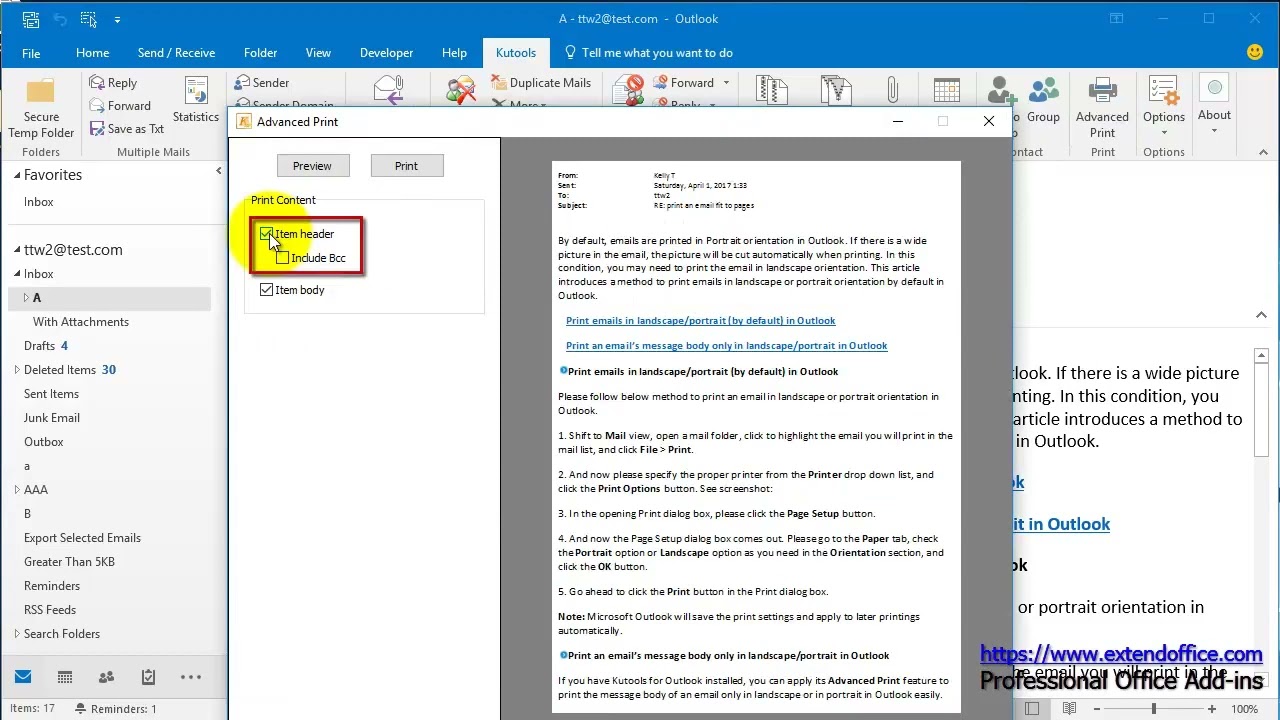1280x720 pixels.
Task: Click the Print button in Advanced Print
Action: click(406, 166)
